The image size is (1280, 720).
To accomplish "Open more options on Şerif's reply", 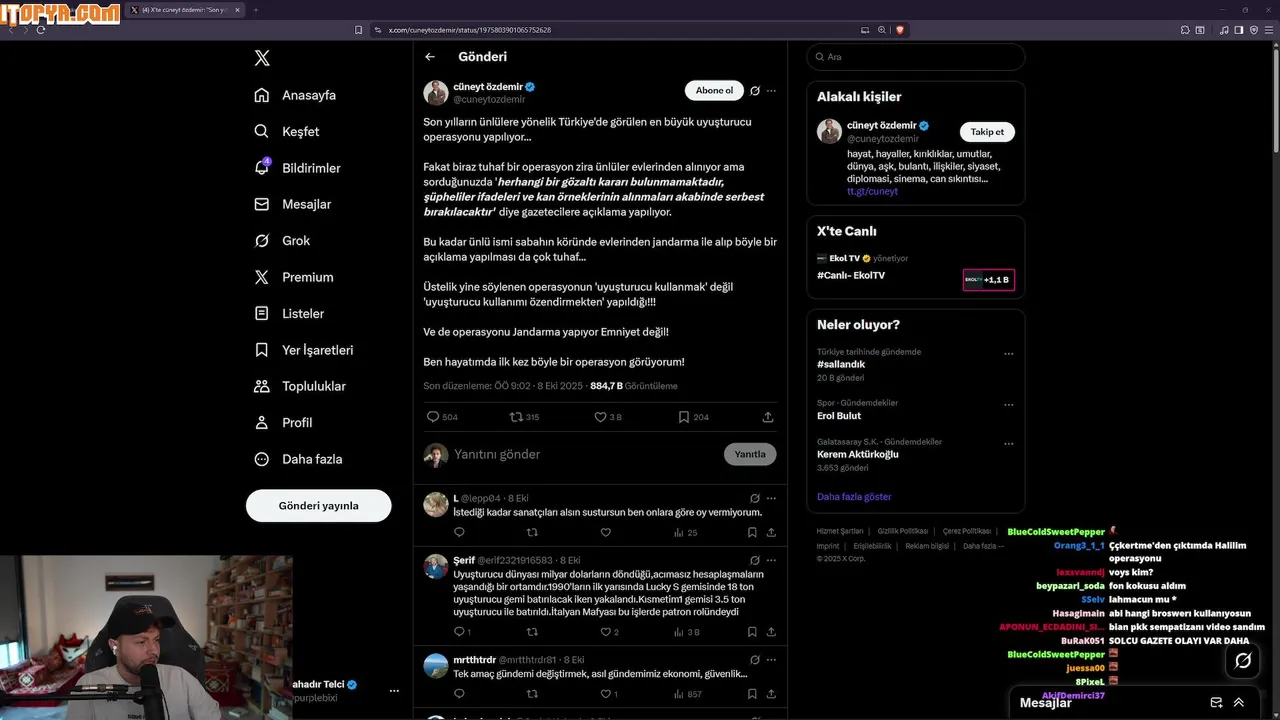I will 771,560.
